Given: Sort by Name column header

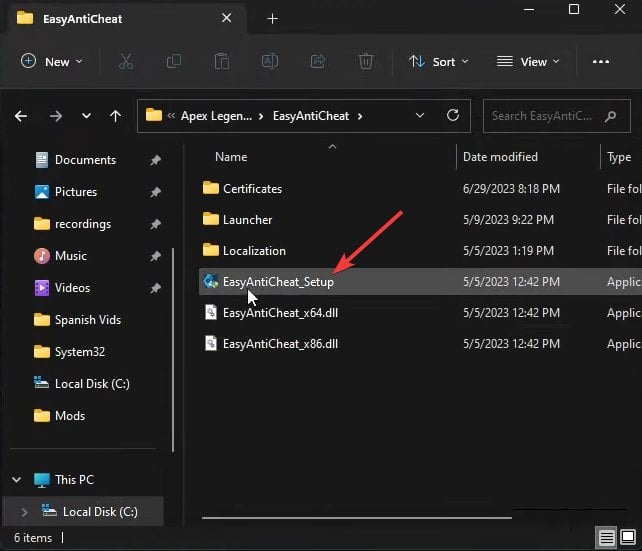Looking at the screenshot, I should point(231,157).
